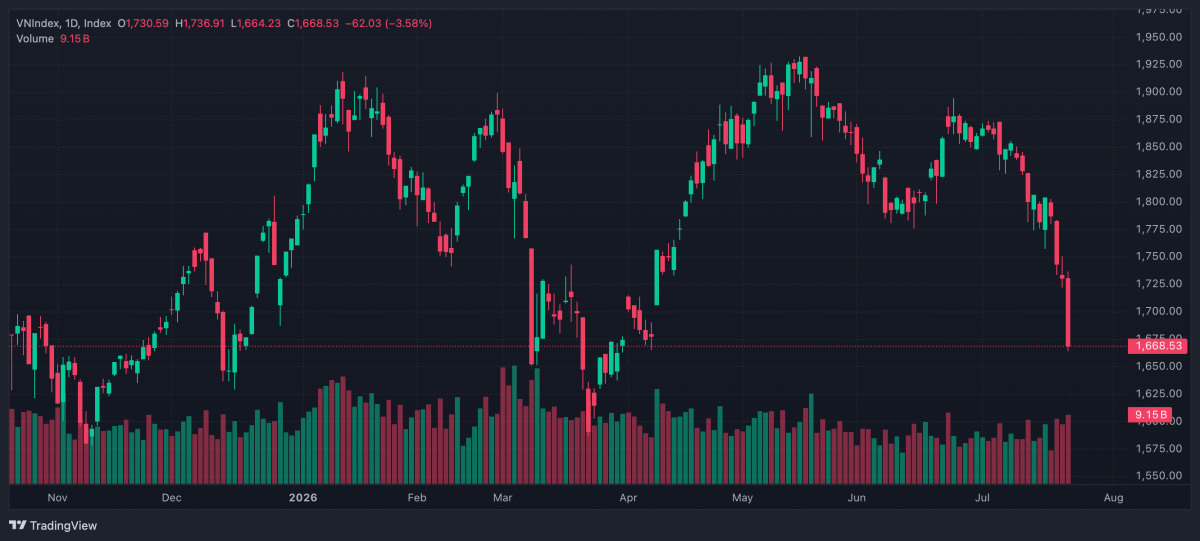1200x541 pixels.
Task: Click the last red volume bar
Action: point(1069,449)
